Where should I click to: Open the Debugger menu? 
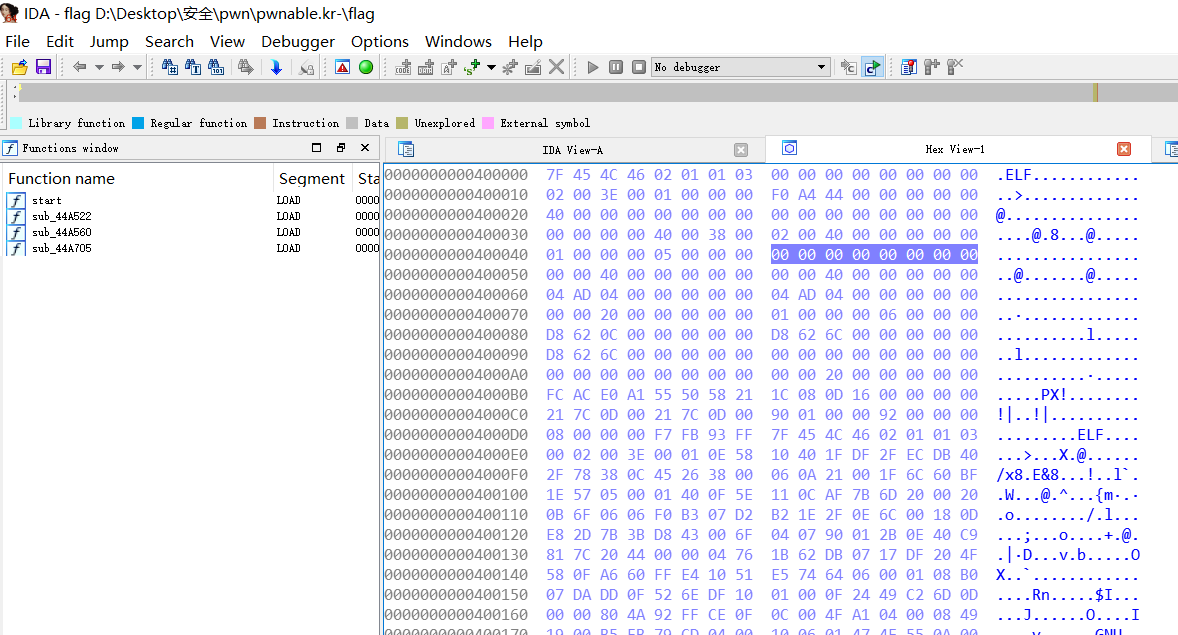point(298,41)
